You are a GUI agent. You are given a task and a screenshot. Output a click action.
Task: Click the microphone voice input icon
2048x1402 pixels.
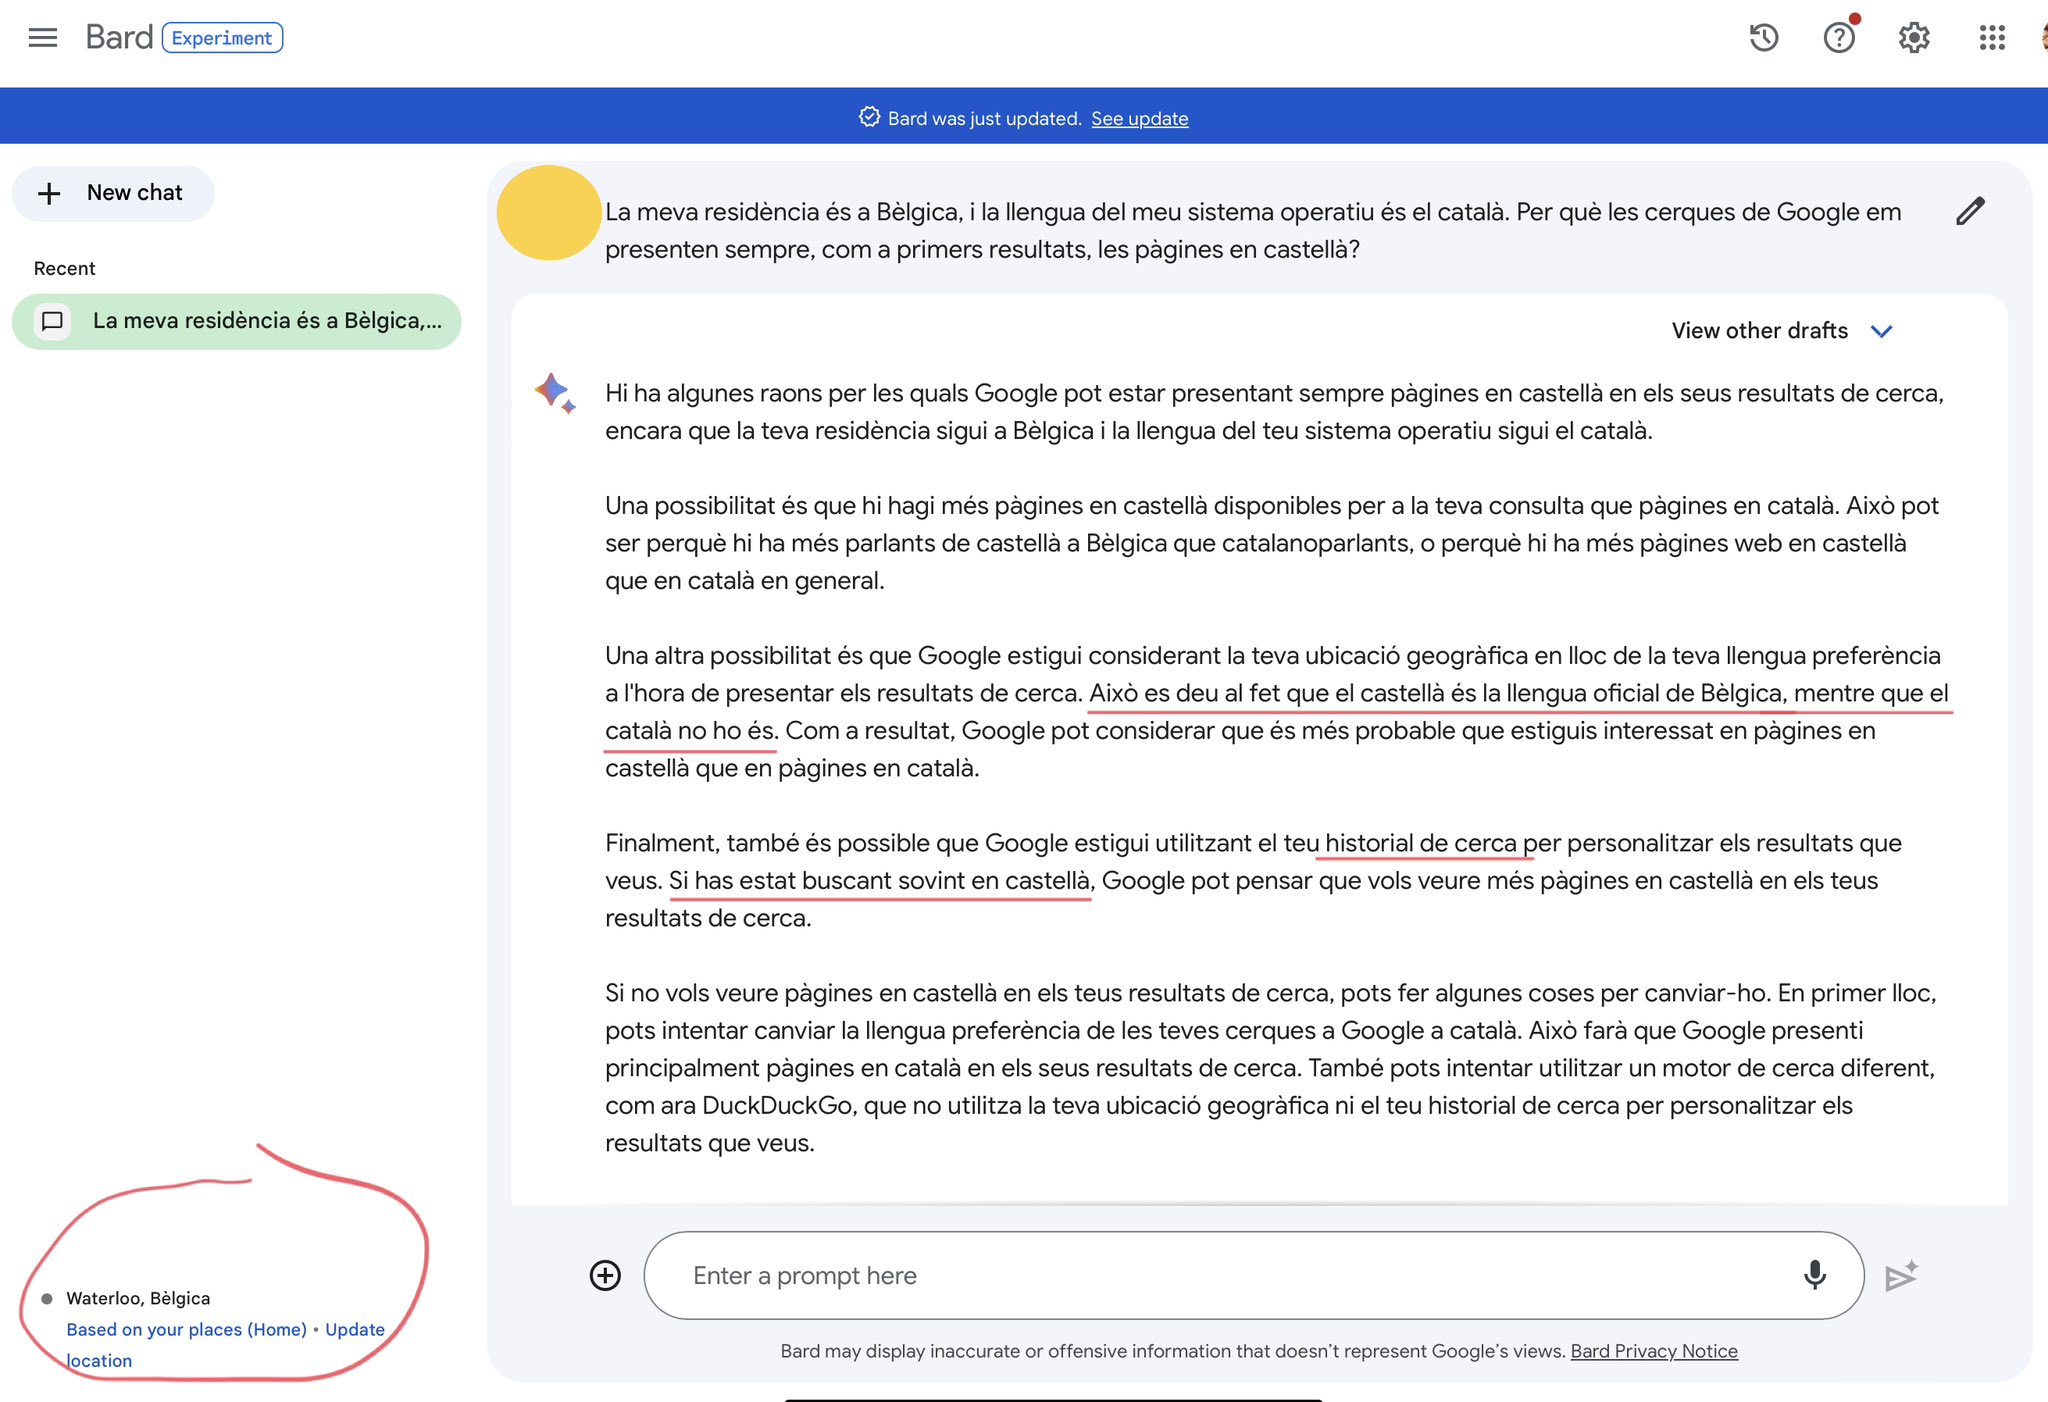1814,1275
